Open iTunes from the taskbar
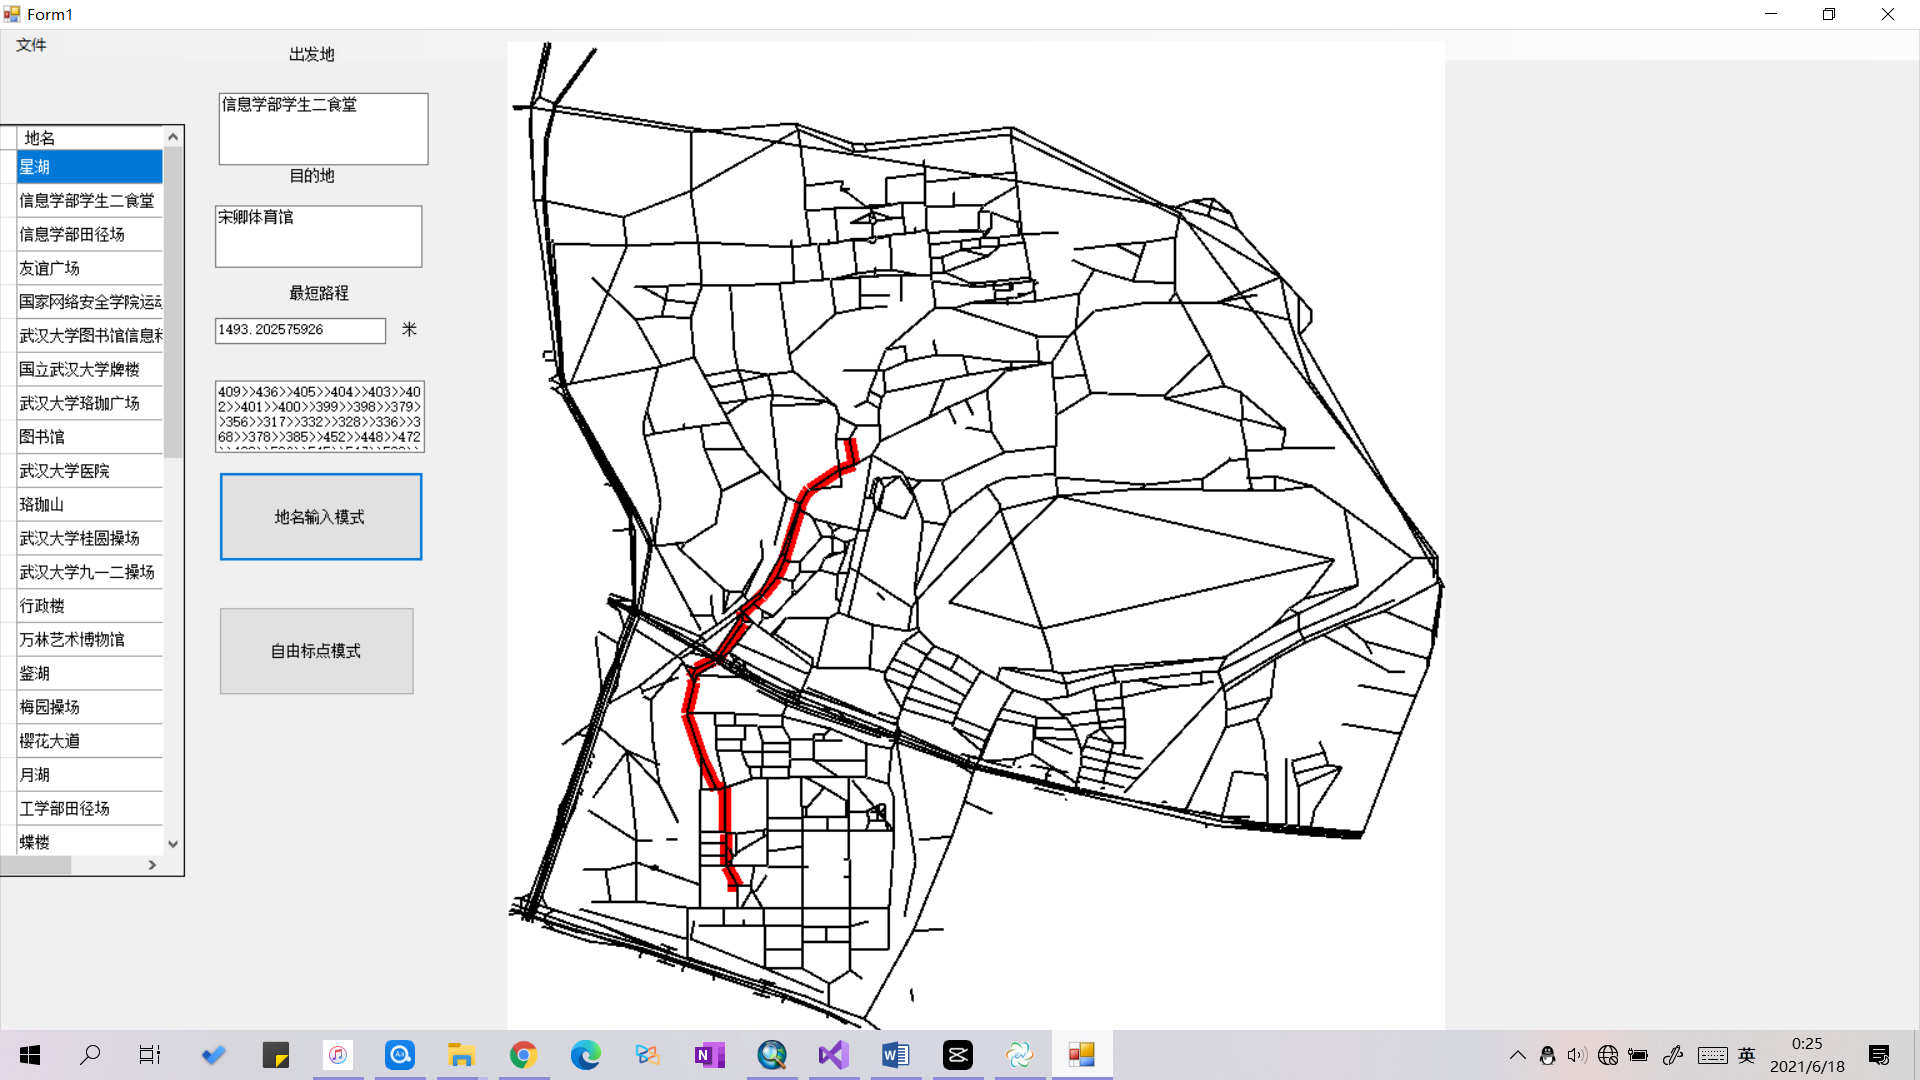The image size is (1920, 1080). 338,1055
